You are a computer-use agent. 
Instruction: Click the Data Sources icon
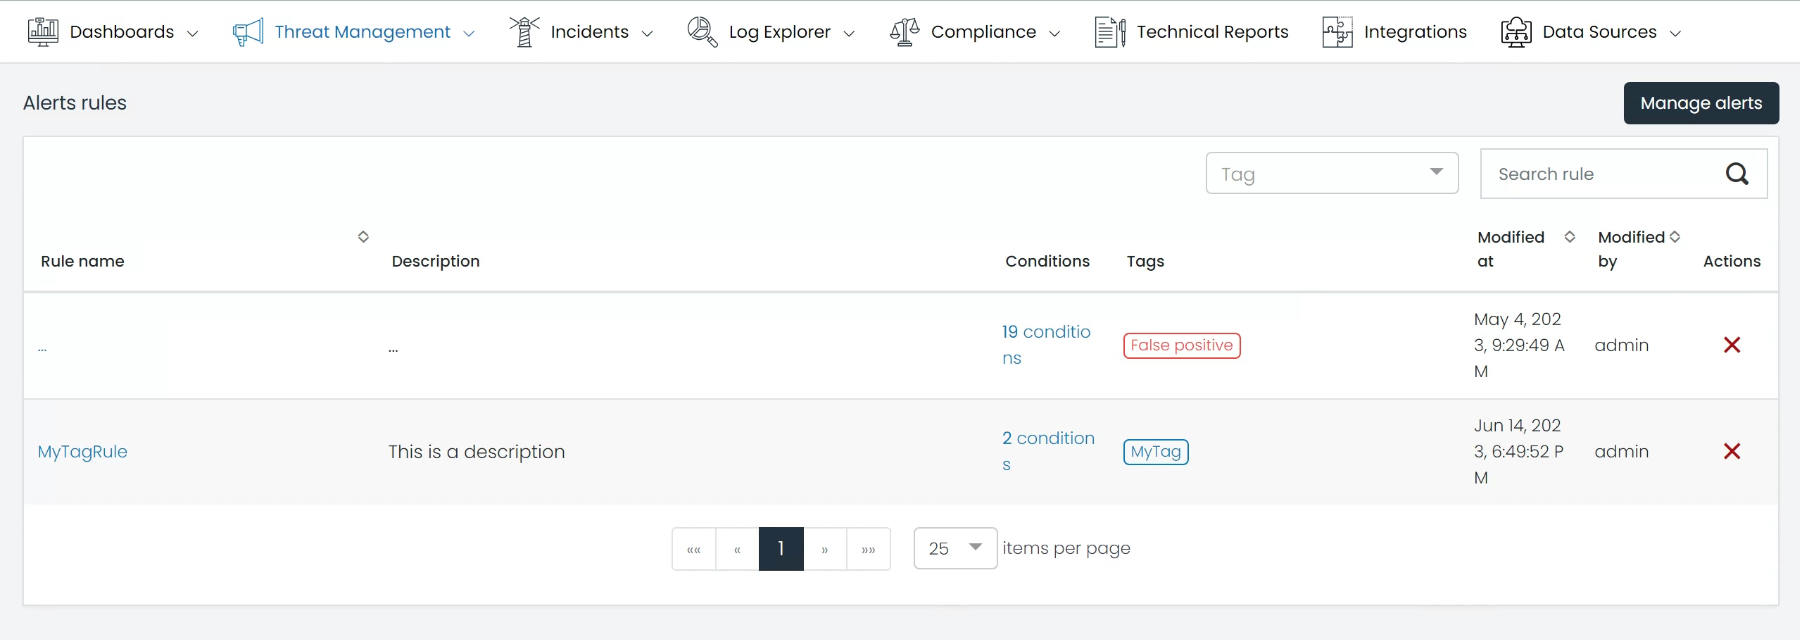coord(1516,32)
